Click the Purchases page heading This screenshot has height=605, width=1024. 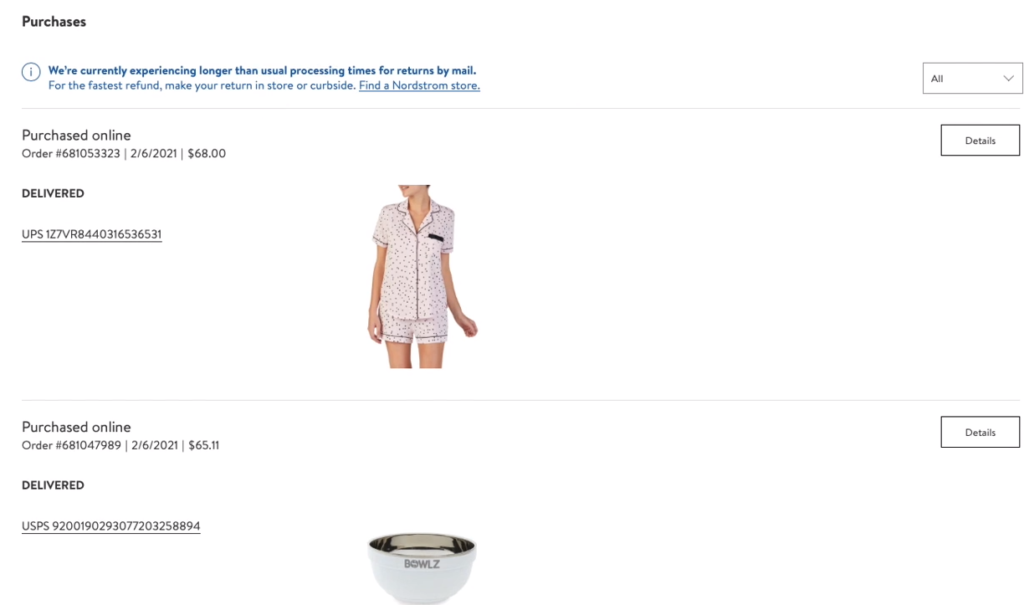pyautogui.click(x=54, y=22)
